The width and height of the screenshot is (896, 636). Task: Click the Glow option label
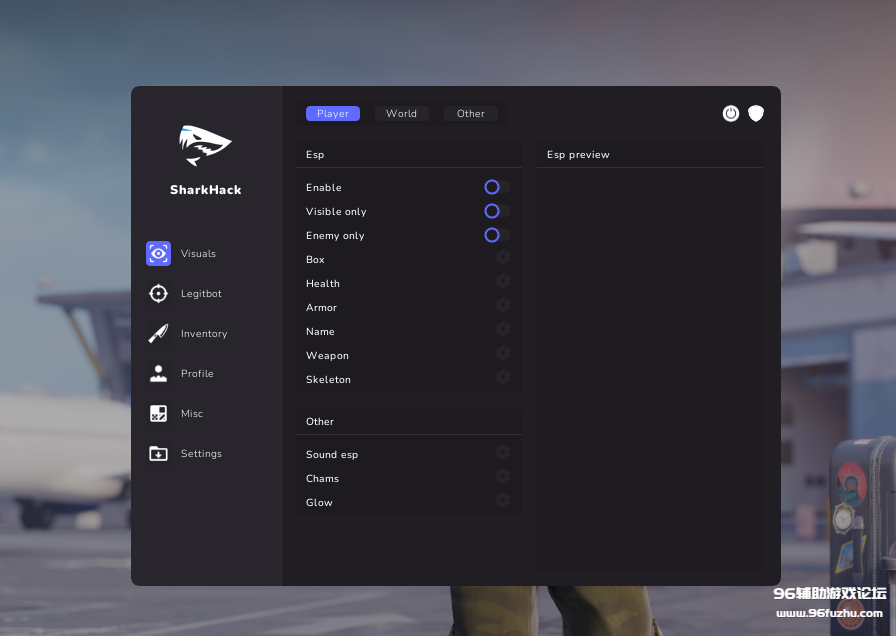pos(319,503)
